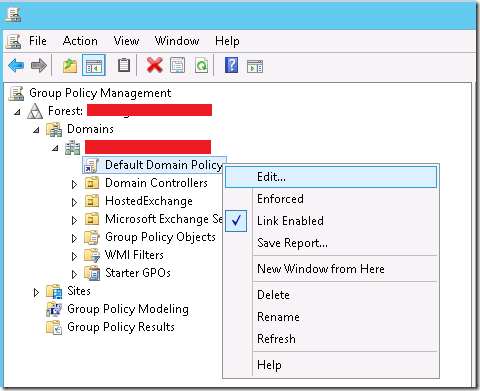Collapse the redacted domain node arrow
This screenshot has width=480, height=391.
(55, 148)
